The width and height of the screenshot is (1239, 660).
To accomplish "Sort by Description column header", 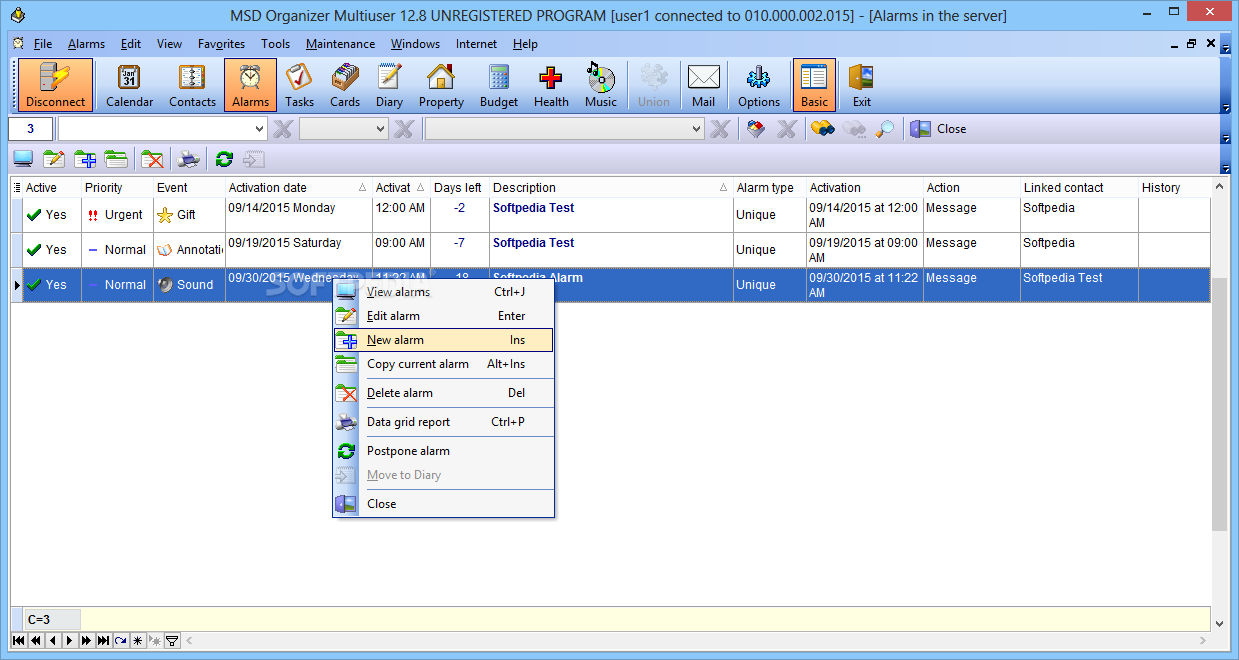I will [611, 188].
